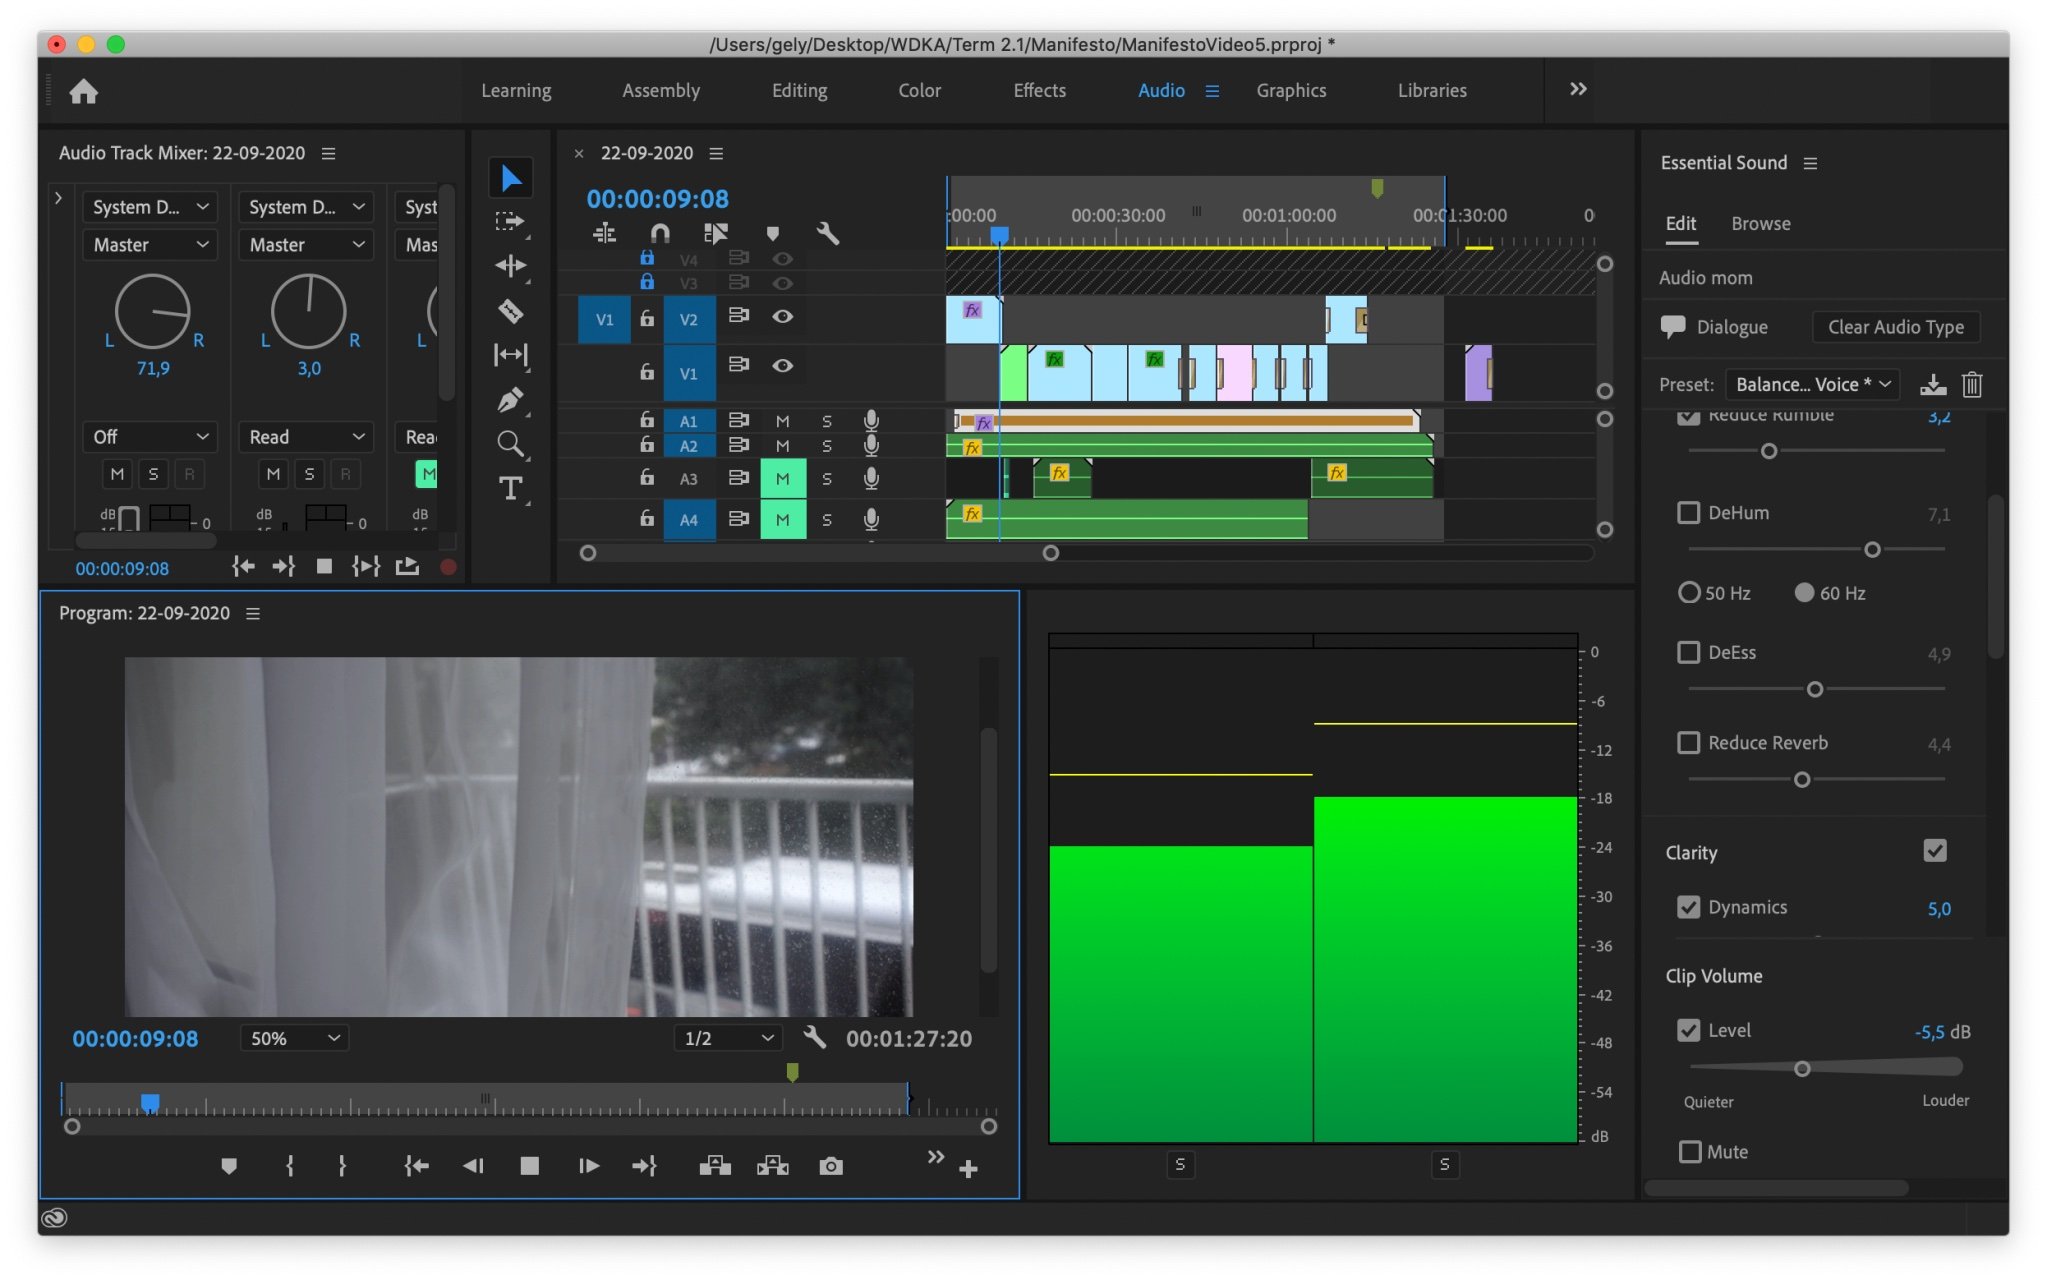
Task: Expand the mixer effects and sends arrow
Action: pos(59,198)
